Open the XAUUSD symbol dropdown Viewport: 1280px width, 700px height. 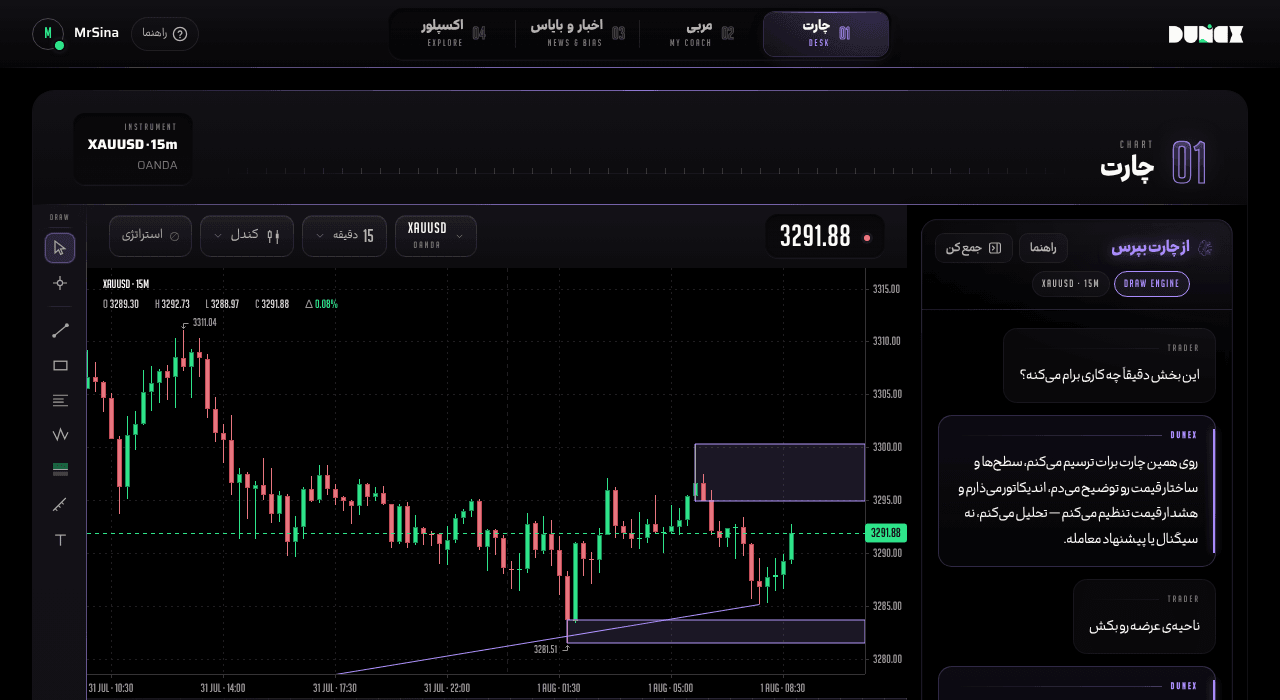(436, 236)
